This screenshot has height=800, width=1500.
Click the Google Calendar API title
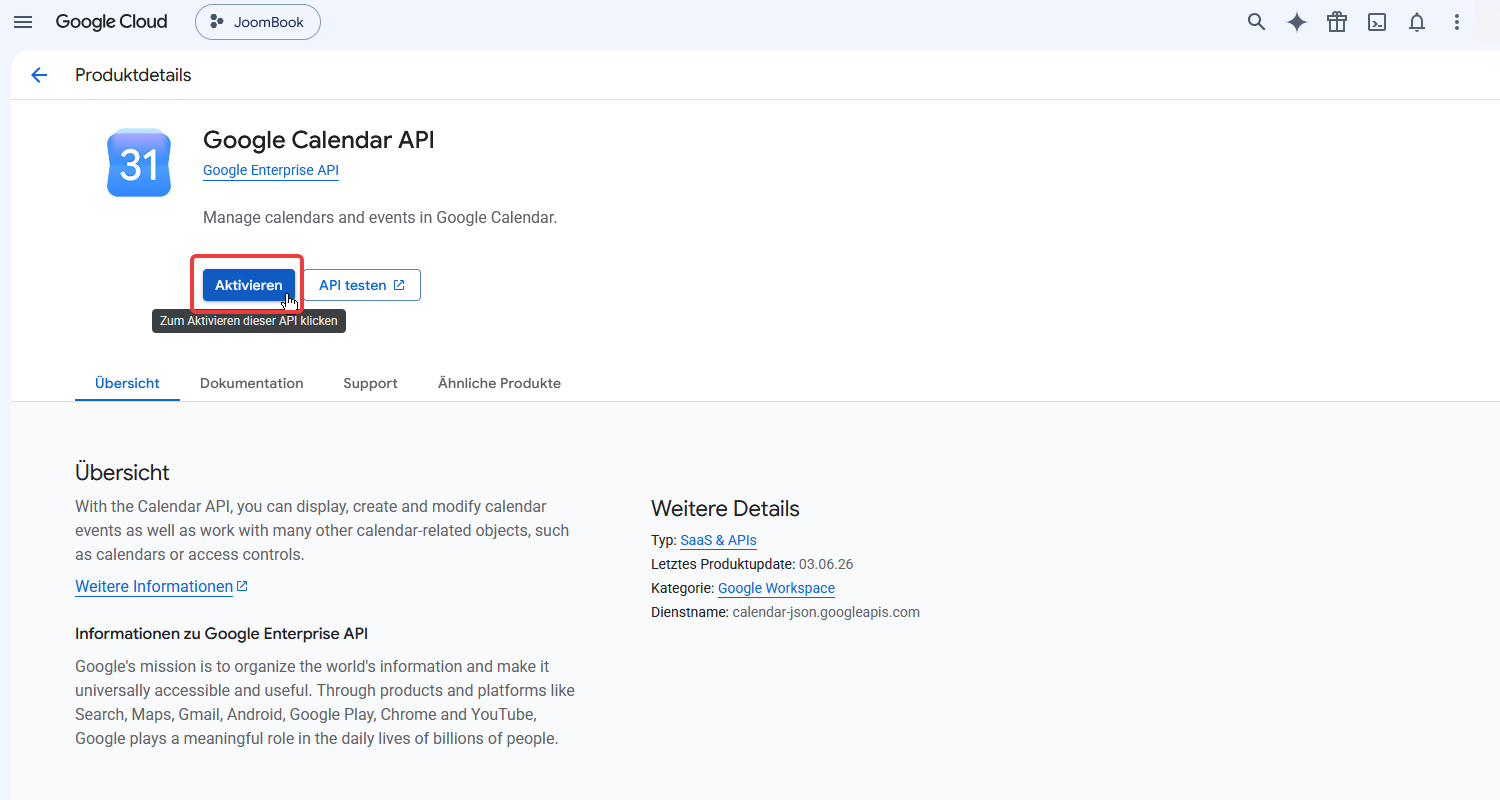pos(319,140)
